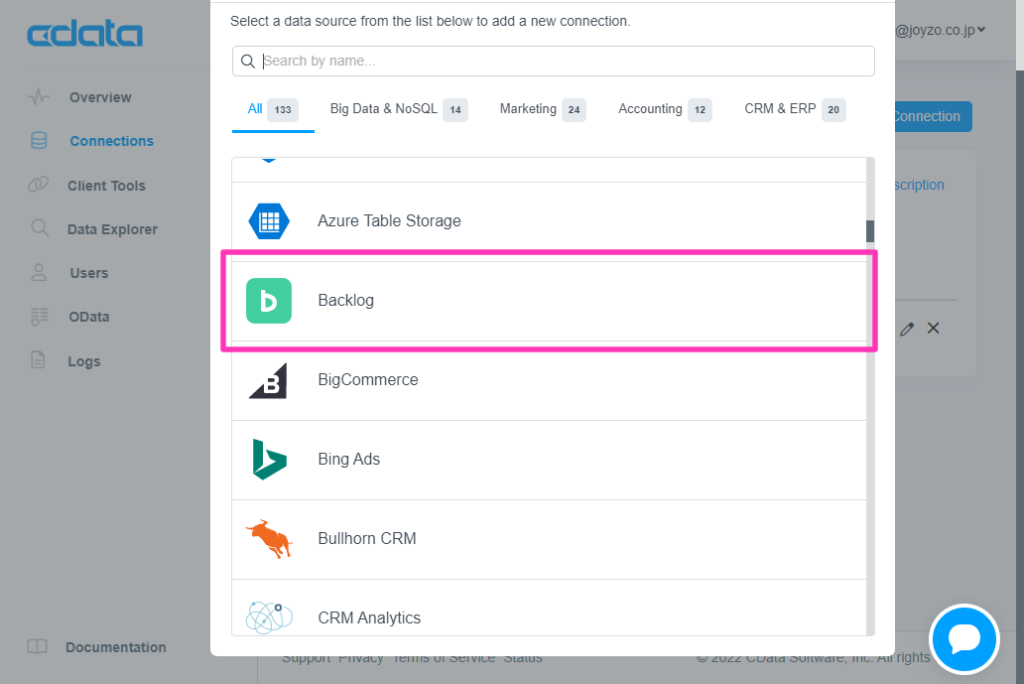Open Data Explorer in the sidebar
Image resolution: width=1024 pixels, height=684 pixels.
coord(112,229)
